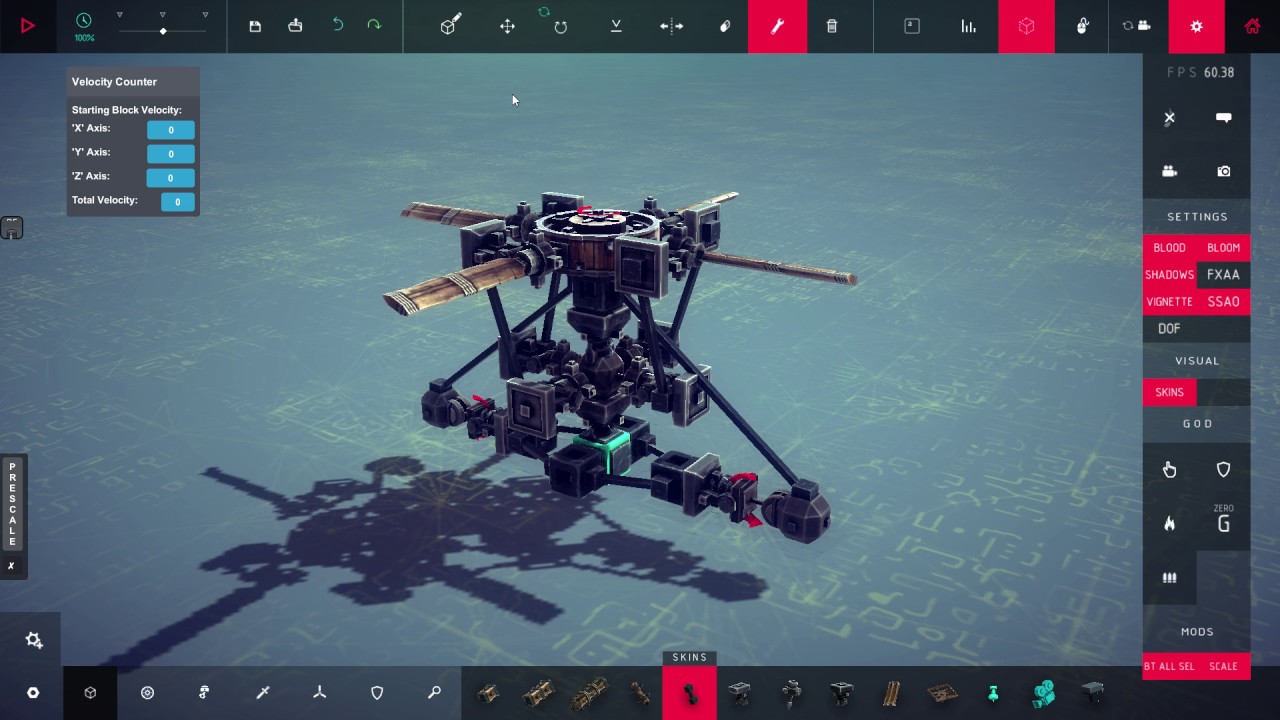Select the teal camera block
The width and height of the screenshot is (1280, 720).
(x=1043, y=693)
